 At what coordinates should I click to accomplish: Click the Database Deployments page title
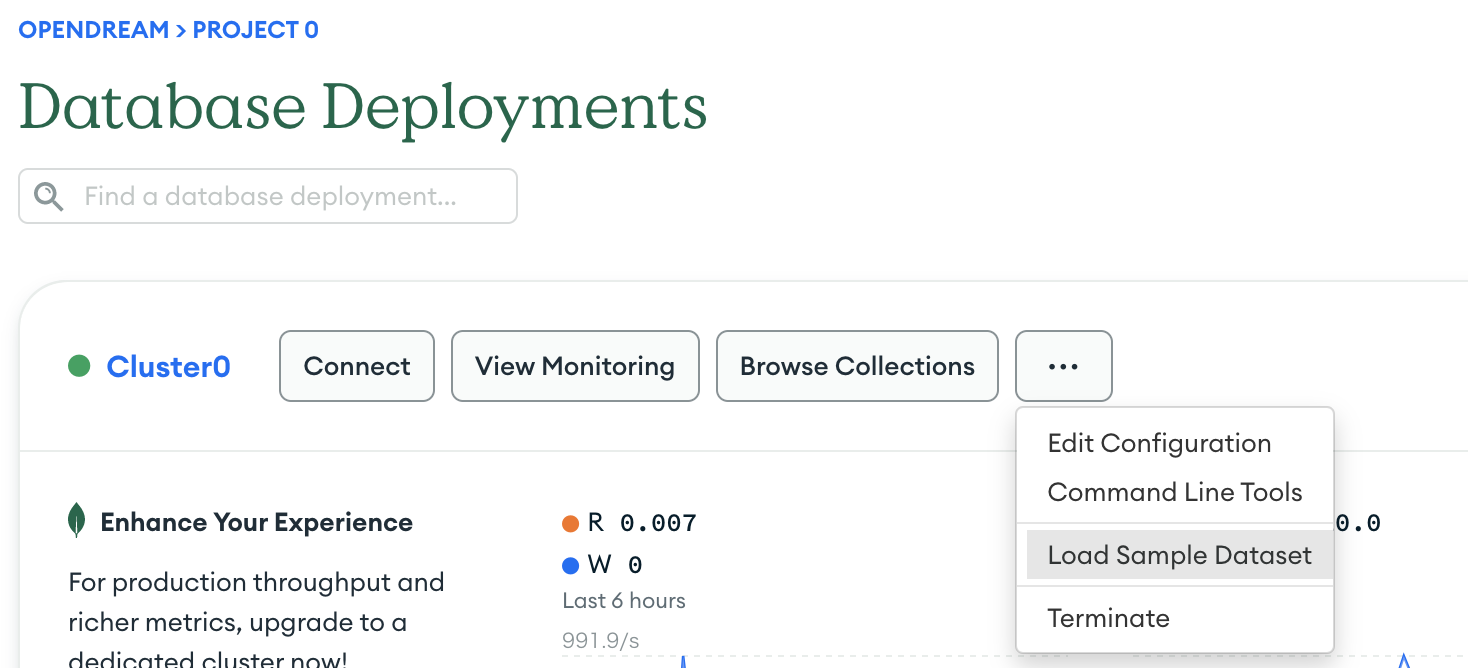tap(363, 106)
